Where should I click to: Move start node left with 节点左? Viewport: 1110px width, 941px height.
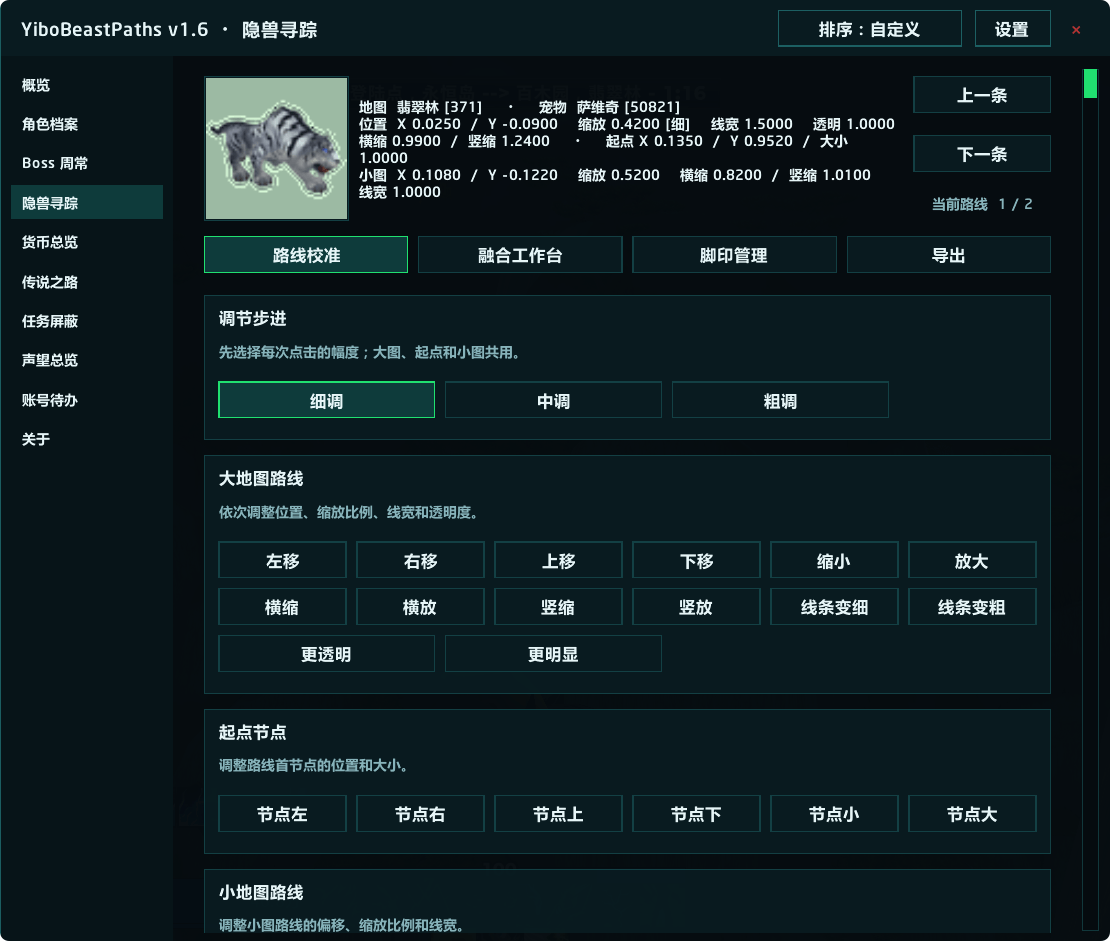click(282, 814)
